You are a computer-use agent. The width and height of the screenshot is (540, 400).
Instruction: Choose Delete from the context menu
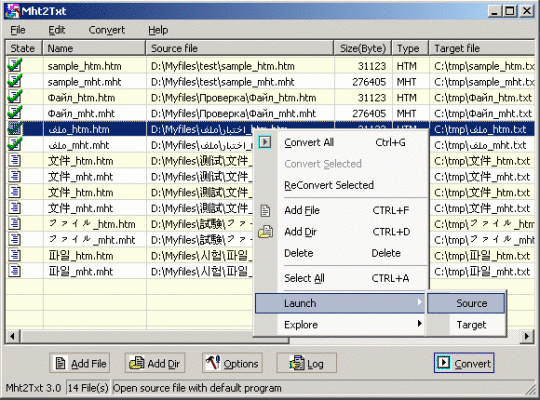340,253
